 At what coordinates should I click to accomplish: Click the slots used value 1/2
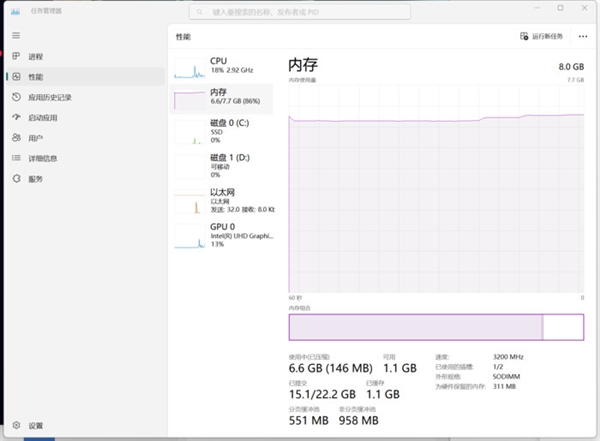pyautogui.click(x=498, y=367)
